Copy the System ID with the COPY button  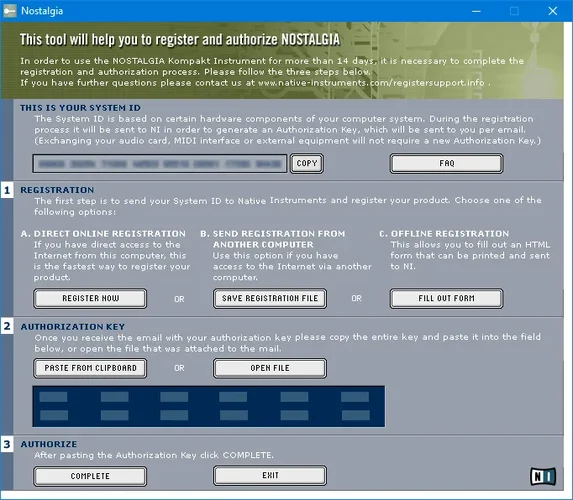(x=307, y=163)
